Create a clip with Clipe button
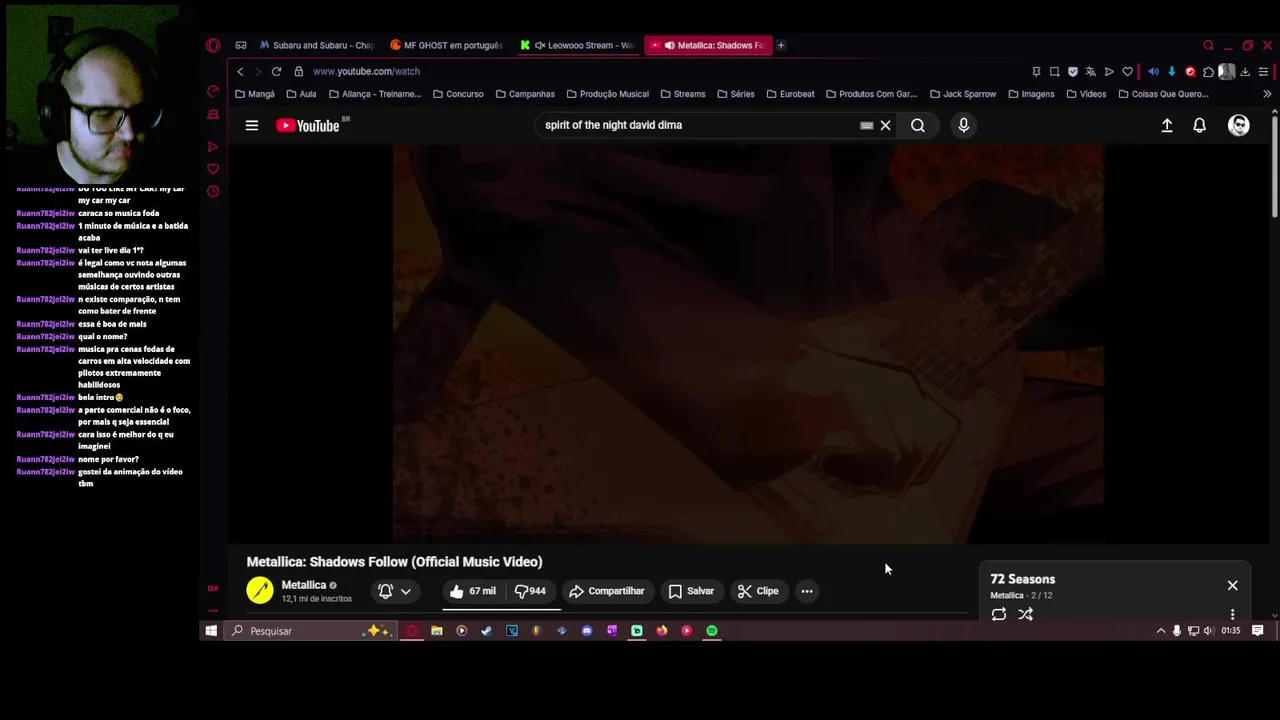Viewport: 1280px width, 720px height. pos(758,591)
